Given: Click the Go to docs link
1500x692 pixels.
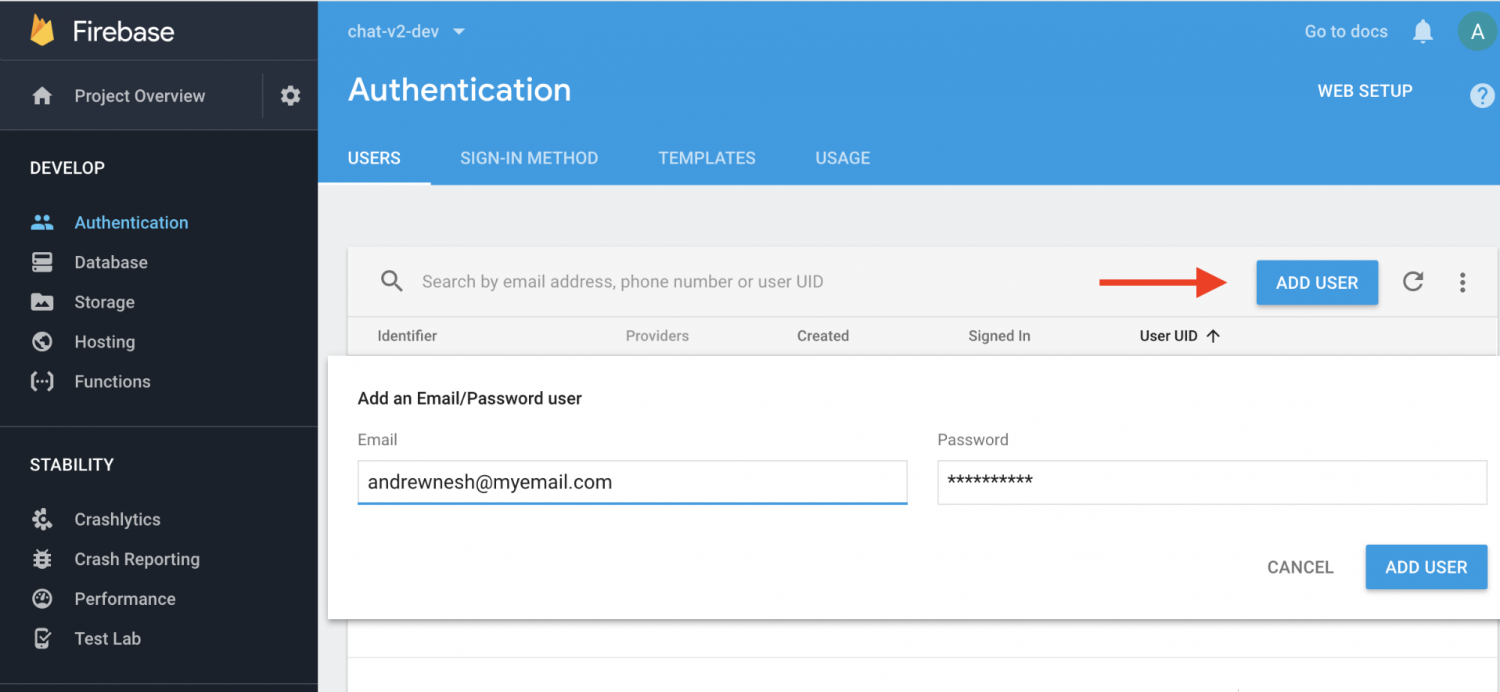Looking at the screenshot, I should [1346, 32].
